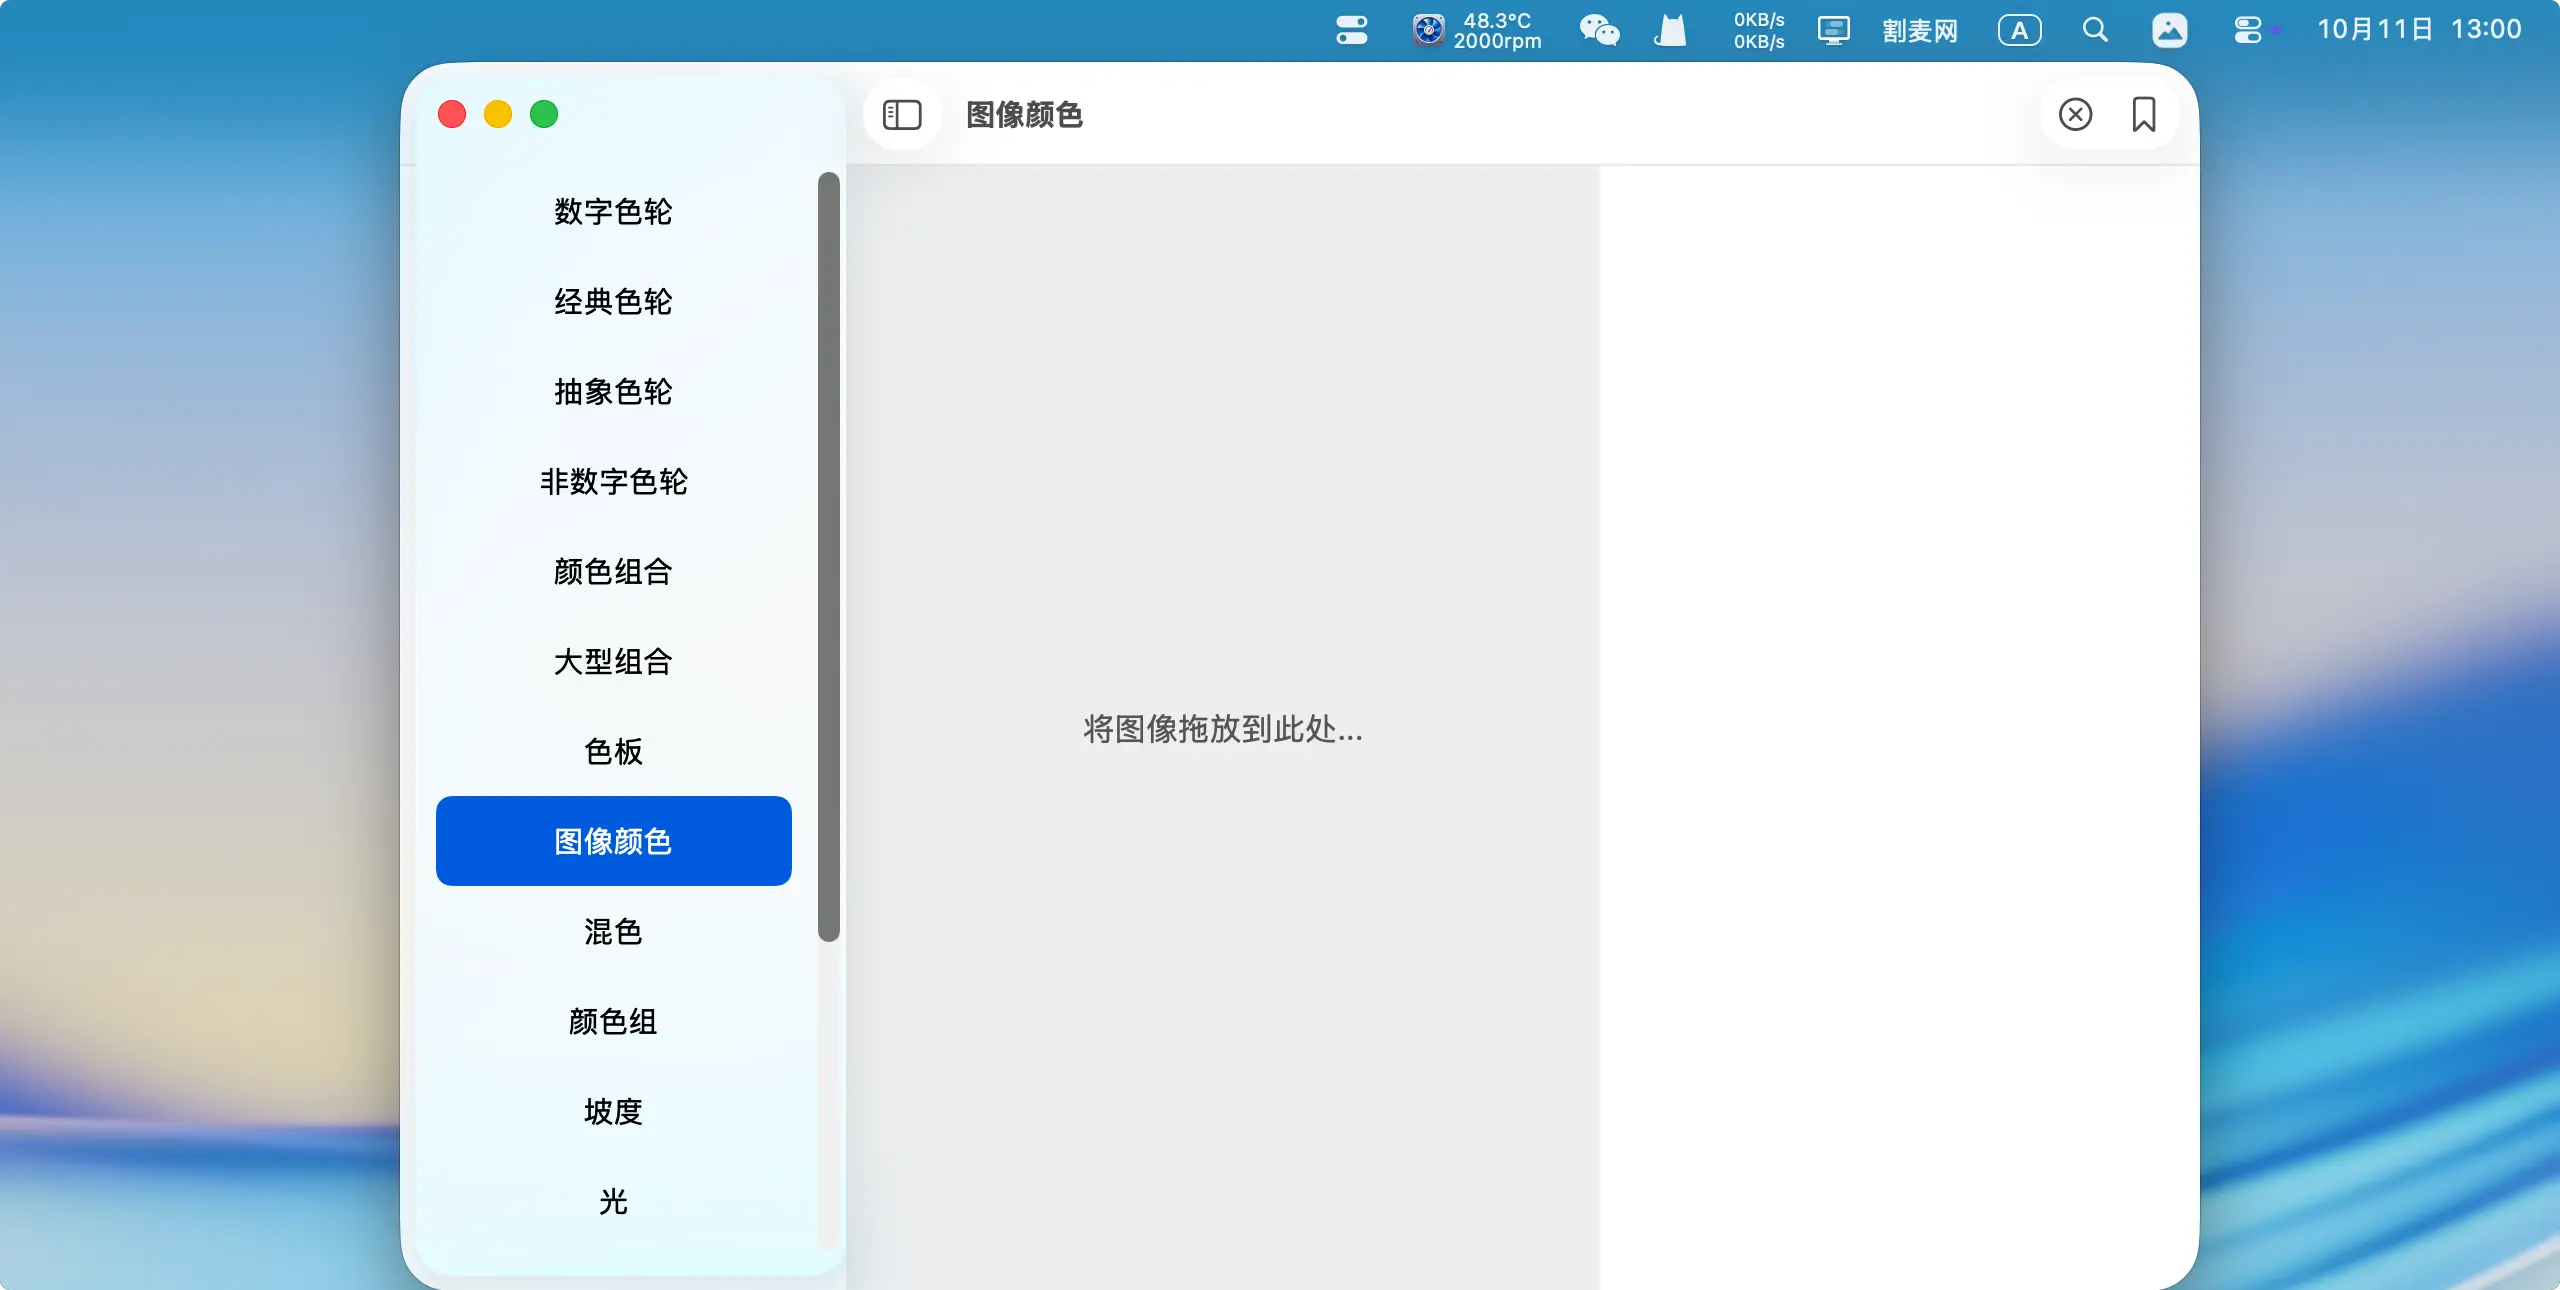This screenshot has width=2560, height=1290.
Task: Click the image app menu bar icon
Action: click(2169, 30)
